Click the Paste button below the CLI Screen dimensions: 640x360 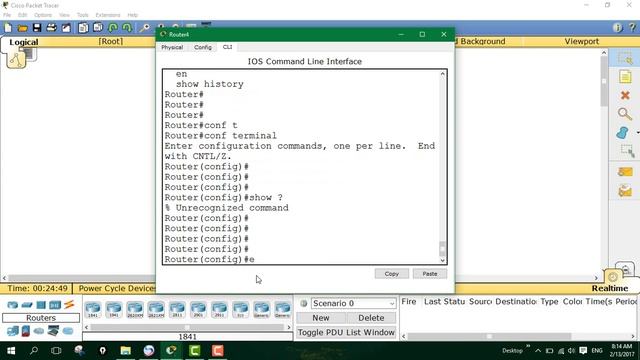[430, 274]
